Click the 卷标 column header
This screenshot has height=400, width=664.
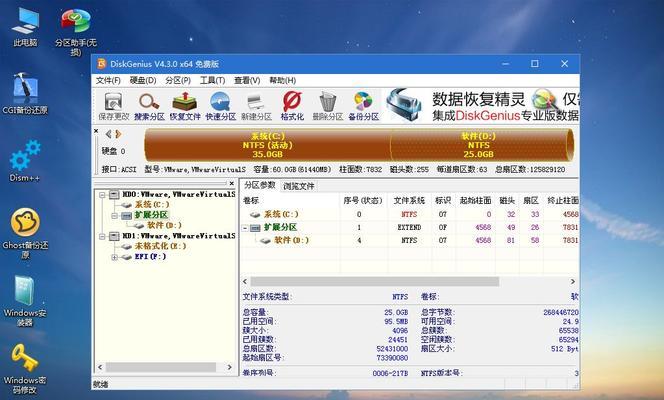pyautogui.click(x=290, y=200)
